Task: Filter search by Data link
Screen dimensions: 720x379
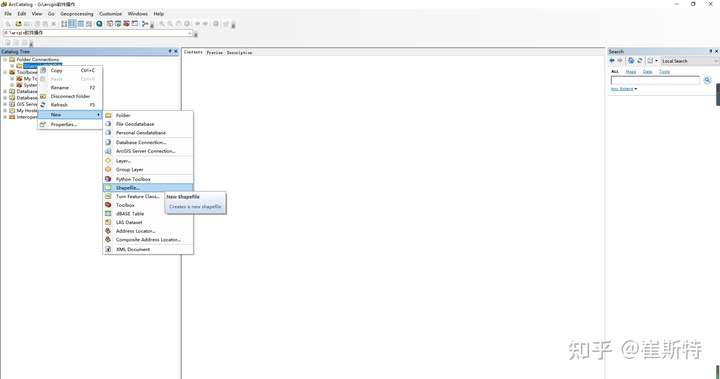Action: pyautogui.click(x=647, y=72)
